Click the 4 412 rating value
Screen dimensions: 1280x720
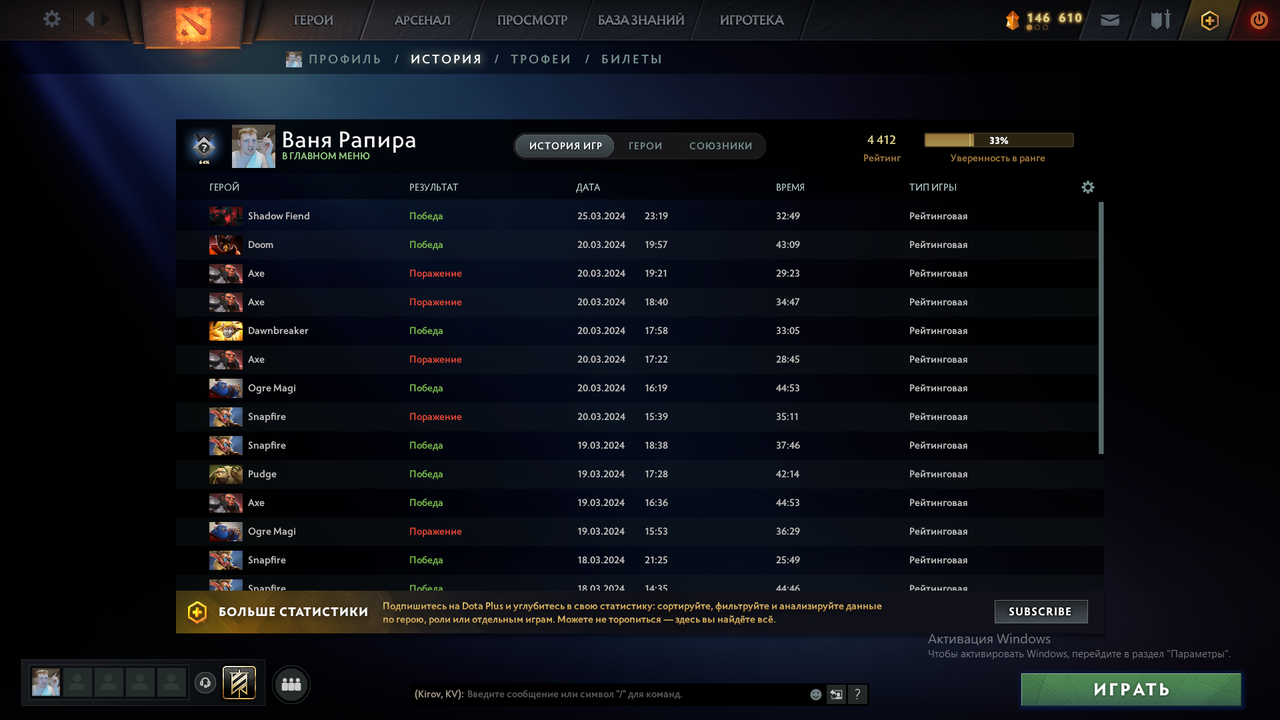click(881, 141)
